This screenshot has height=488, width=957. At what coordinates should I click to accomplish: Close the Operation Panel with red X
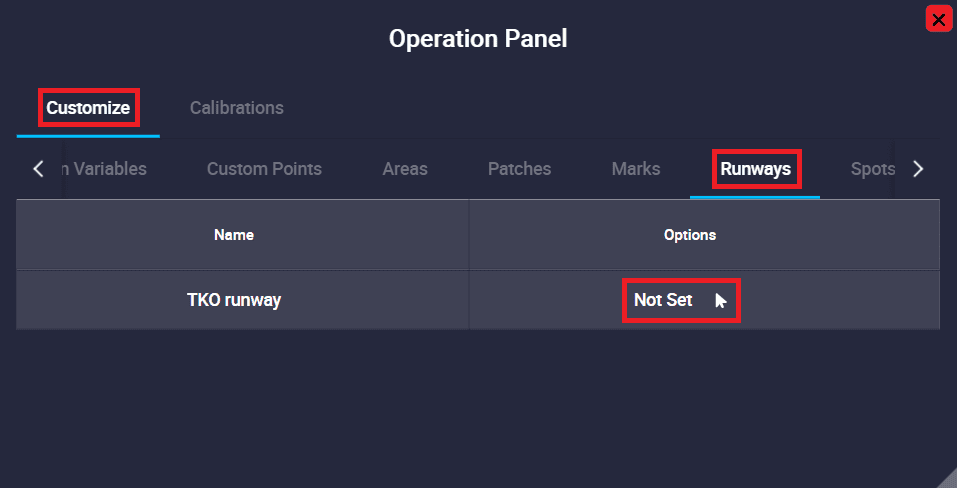click(x=939, y=20)
